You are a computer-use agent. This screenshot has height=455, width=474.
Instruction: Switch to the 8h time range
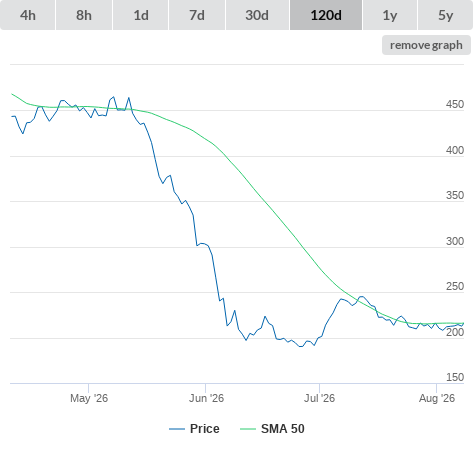pyautogui.click(x=84, y=15)
